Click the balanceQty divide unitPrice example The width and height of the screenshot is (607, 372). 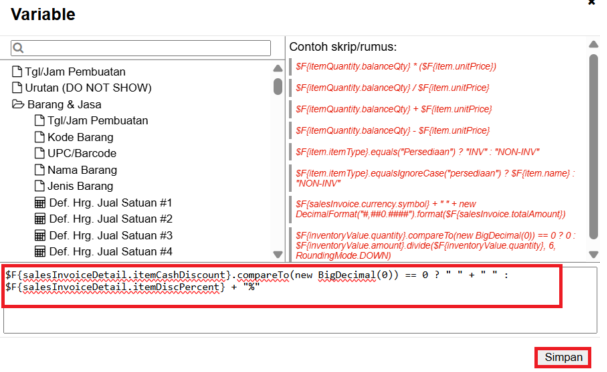click(x=392, y=88)
